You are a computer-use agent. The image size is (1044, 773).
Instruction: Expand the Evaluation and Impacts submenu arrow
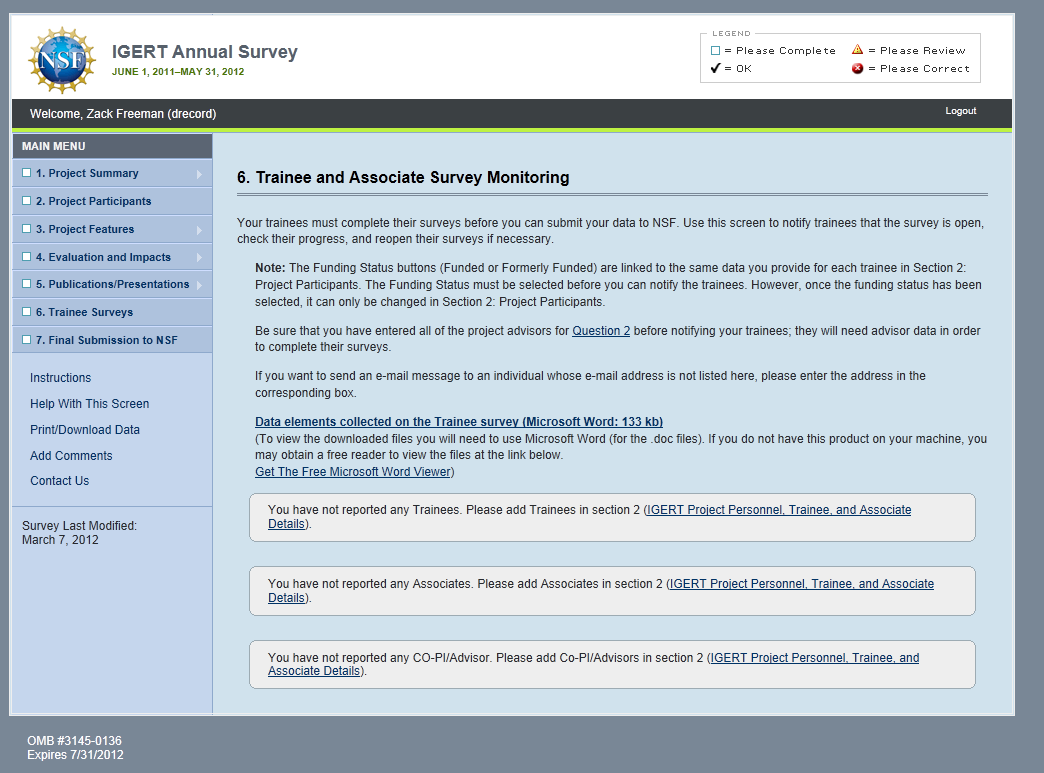199,257
